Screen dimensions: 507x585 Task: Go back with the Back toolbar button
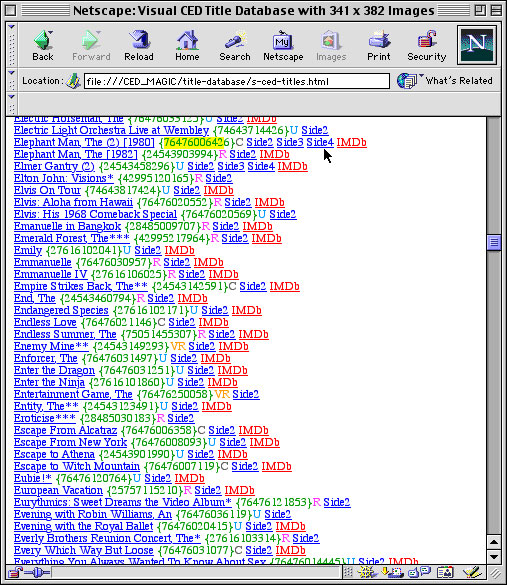coord(43,46)
